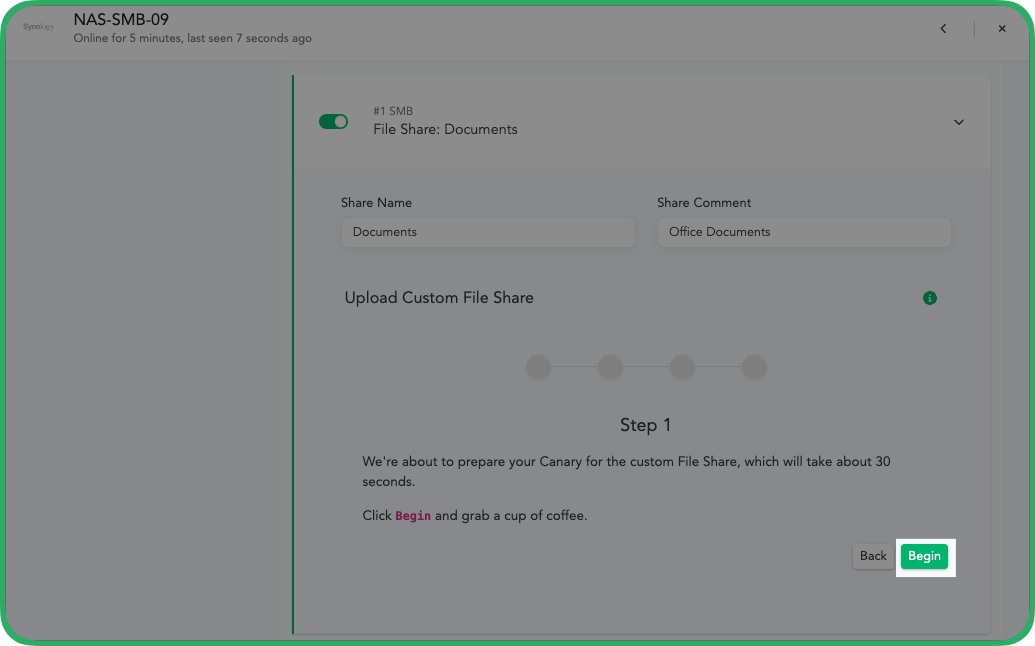
Task: Go back using the top-right left chevron
Action: coord(943,29)
